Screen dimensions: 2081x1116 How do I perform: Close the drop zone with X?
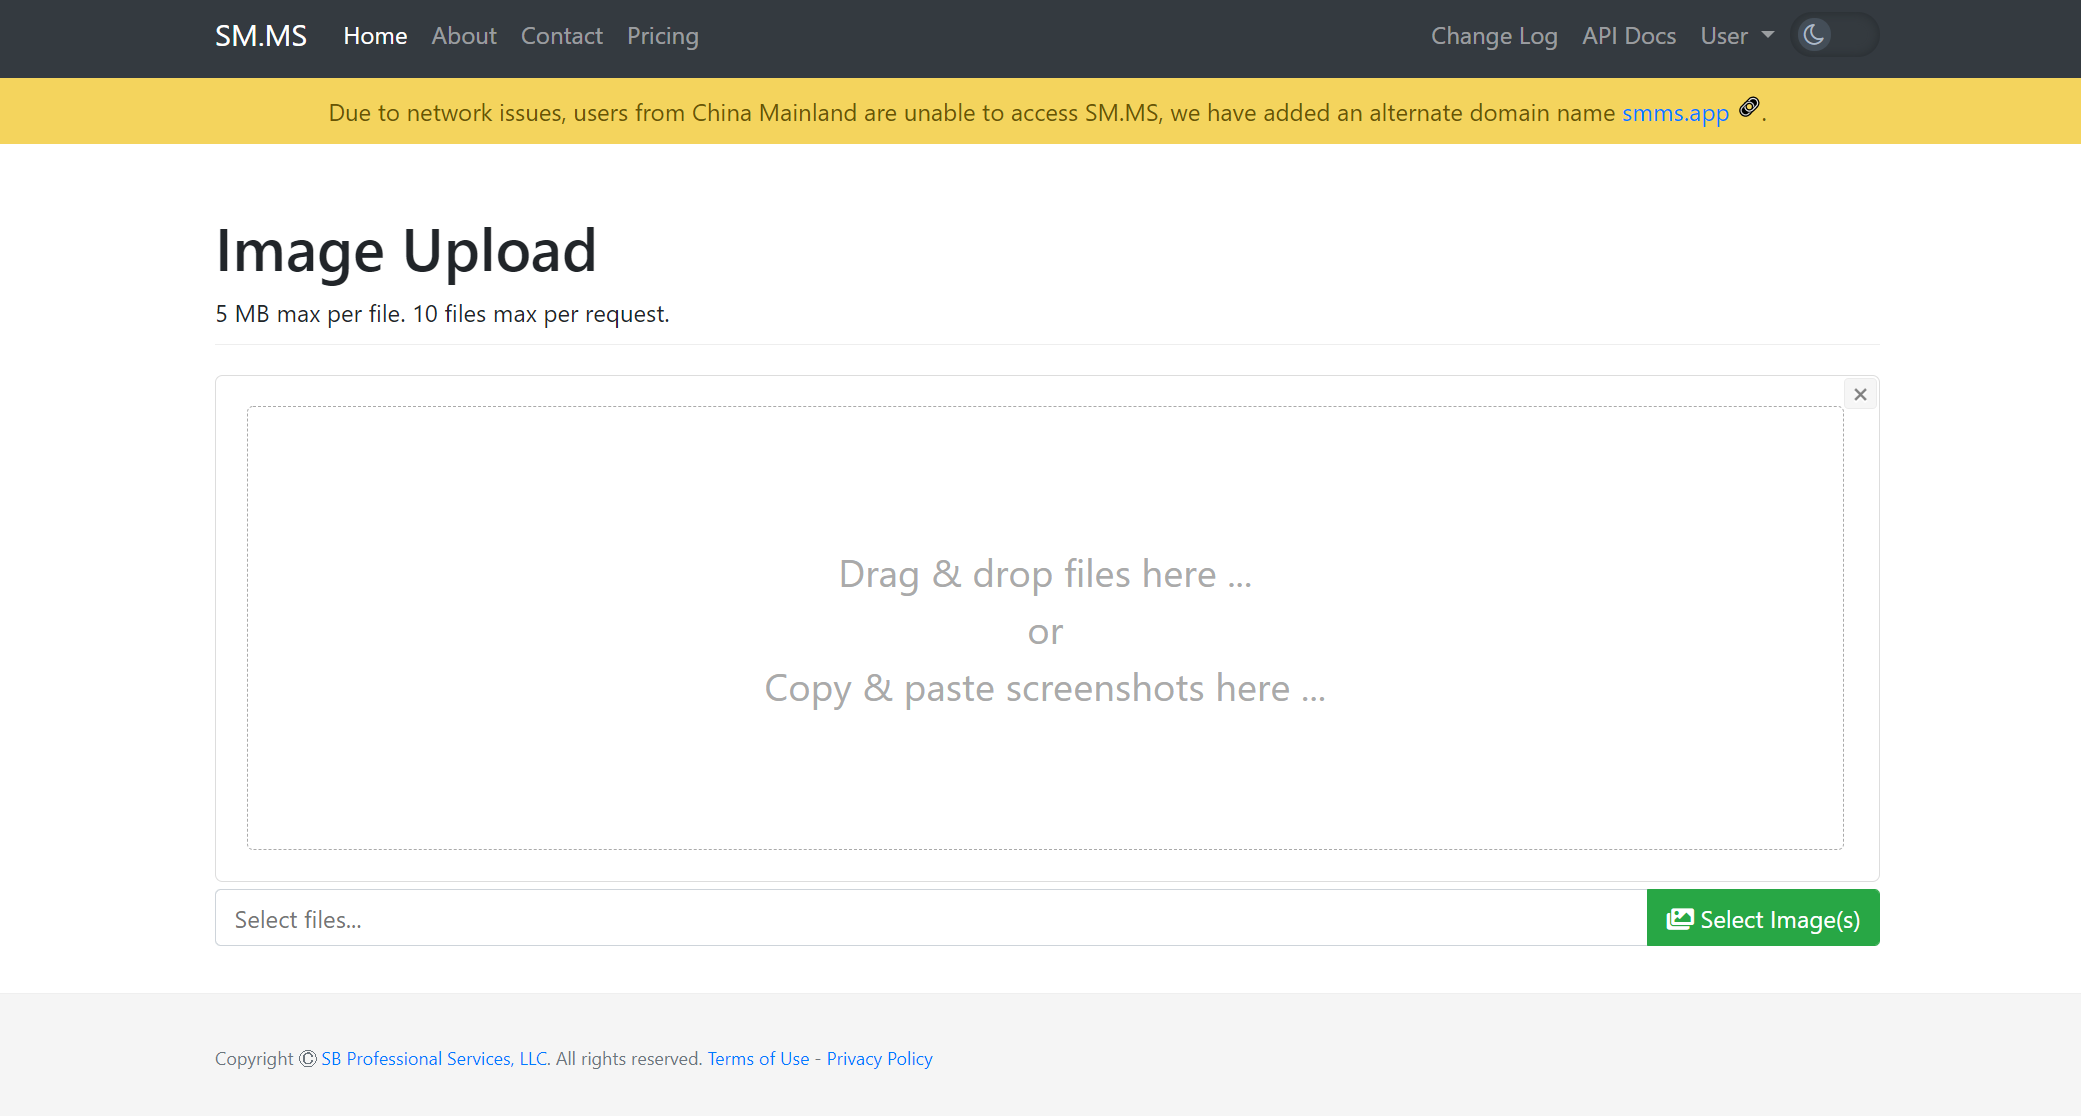1860,394
